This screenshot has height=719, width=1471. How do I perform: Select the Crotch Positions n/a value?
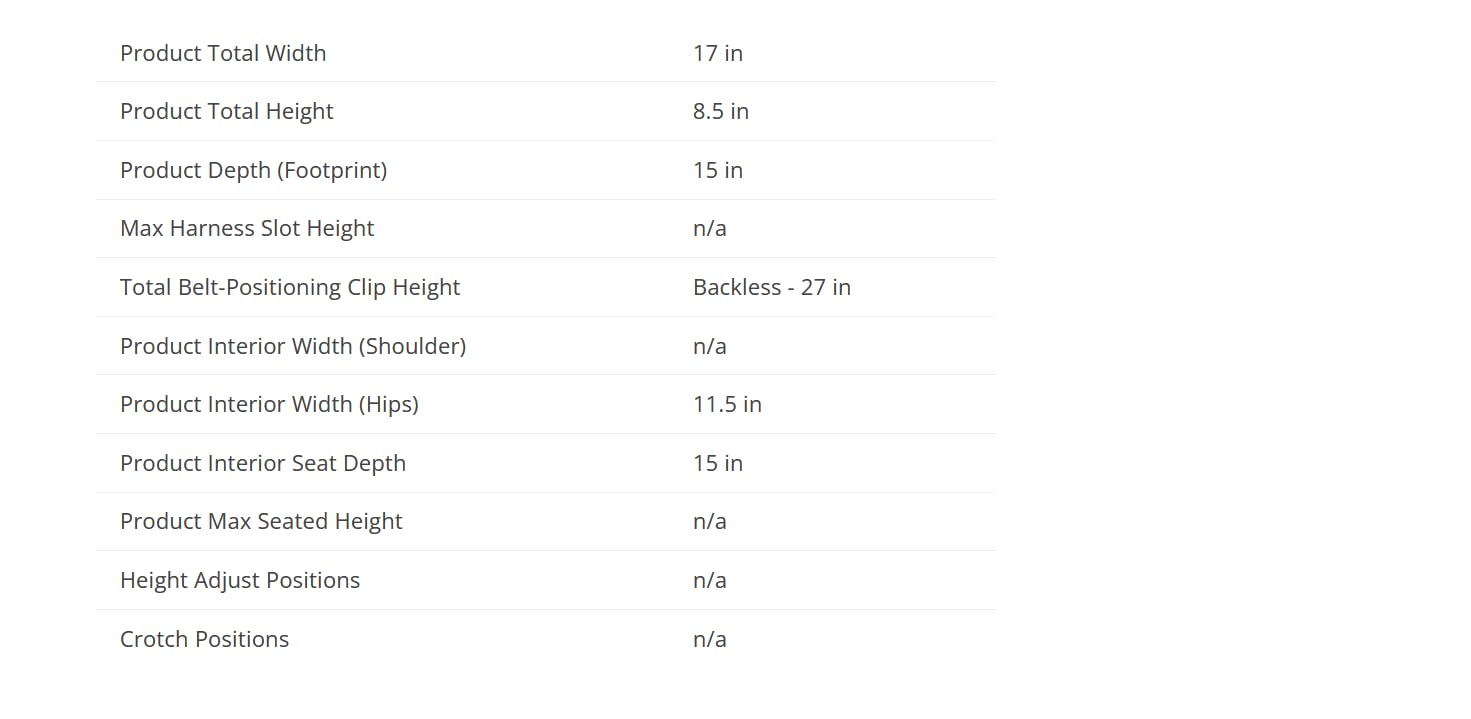point(710,639)
